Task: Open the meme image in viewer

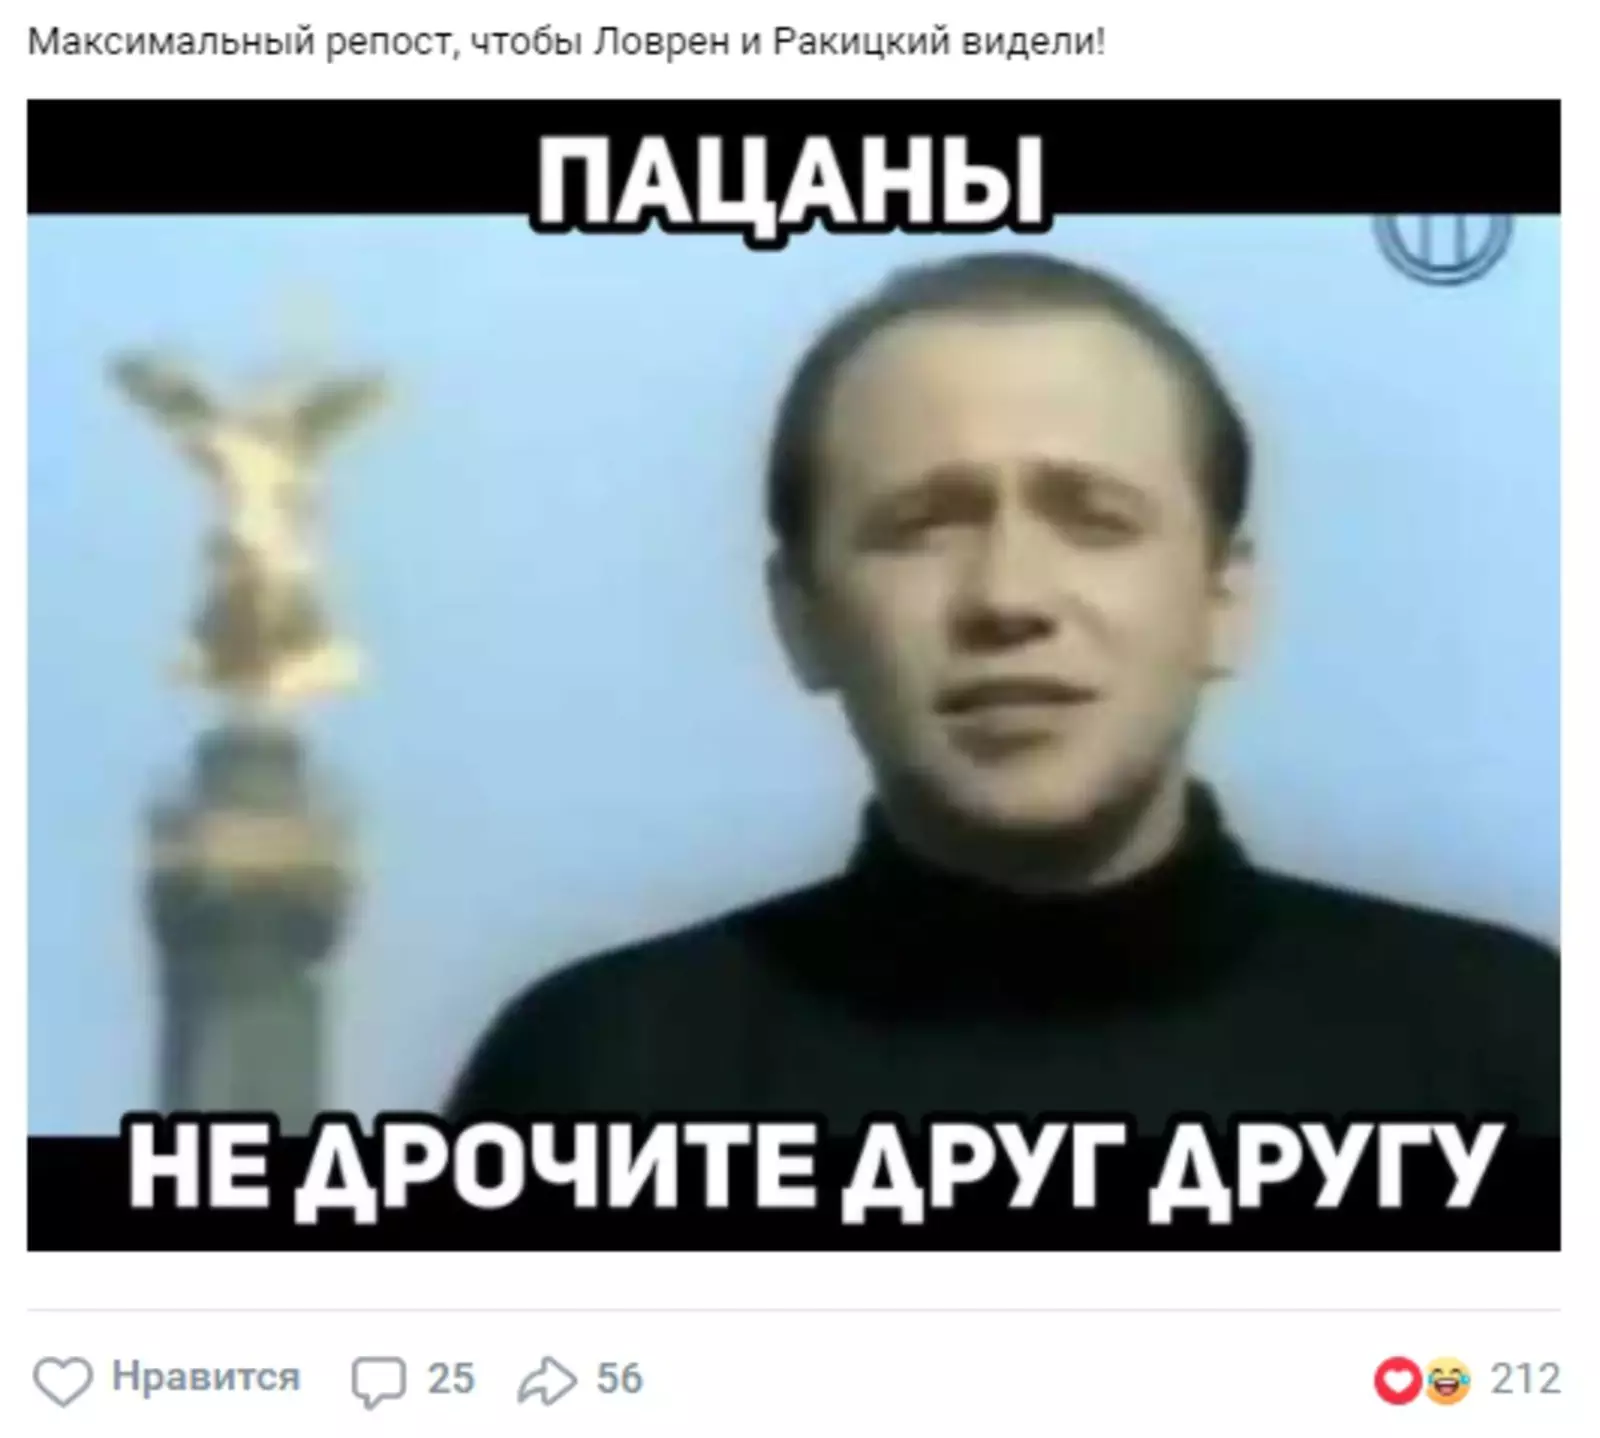Action: point(793,675)
